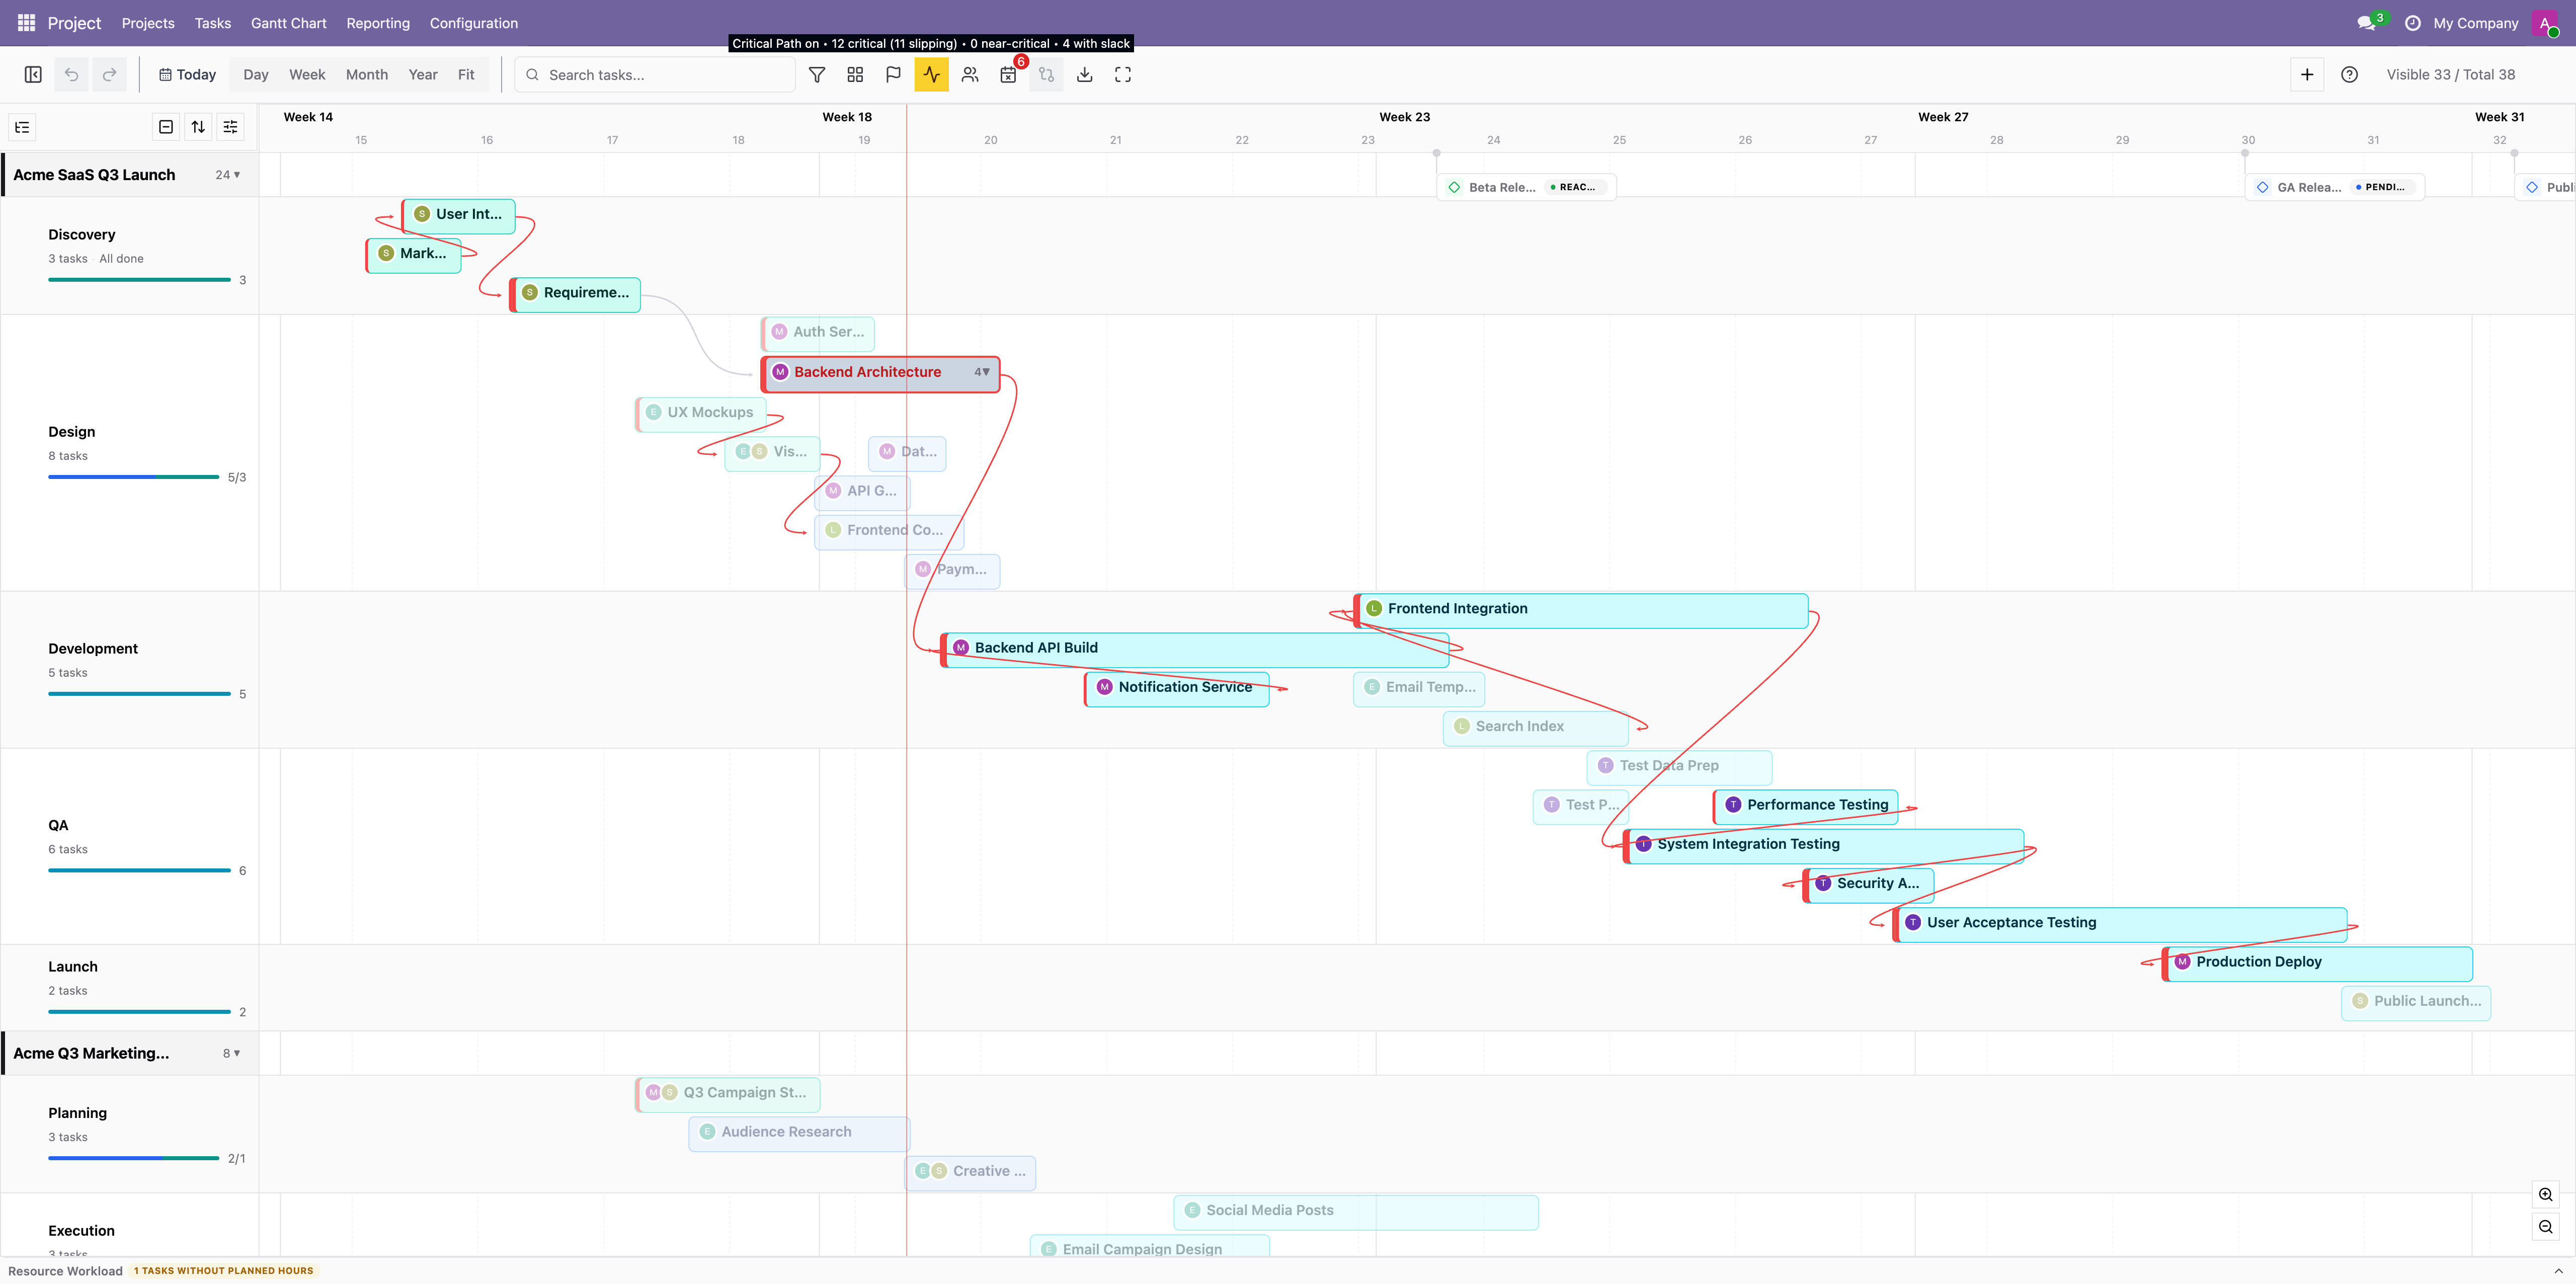Select the Design group row
The width and height of the screenshot is (2576, 1284).
(130, 453)
